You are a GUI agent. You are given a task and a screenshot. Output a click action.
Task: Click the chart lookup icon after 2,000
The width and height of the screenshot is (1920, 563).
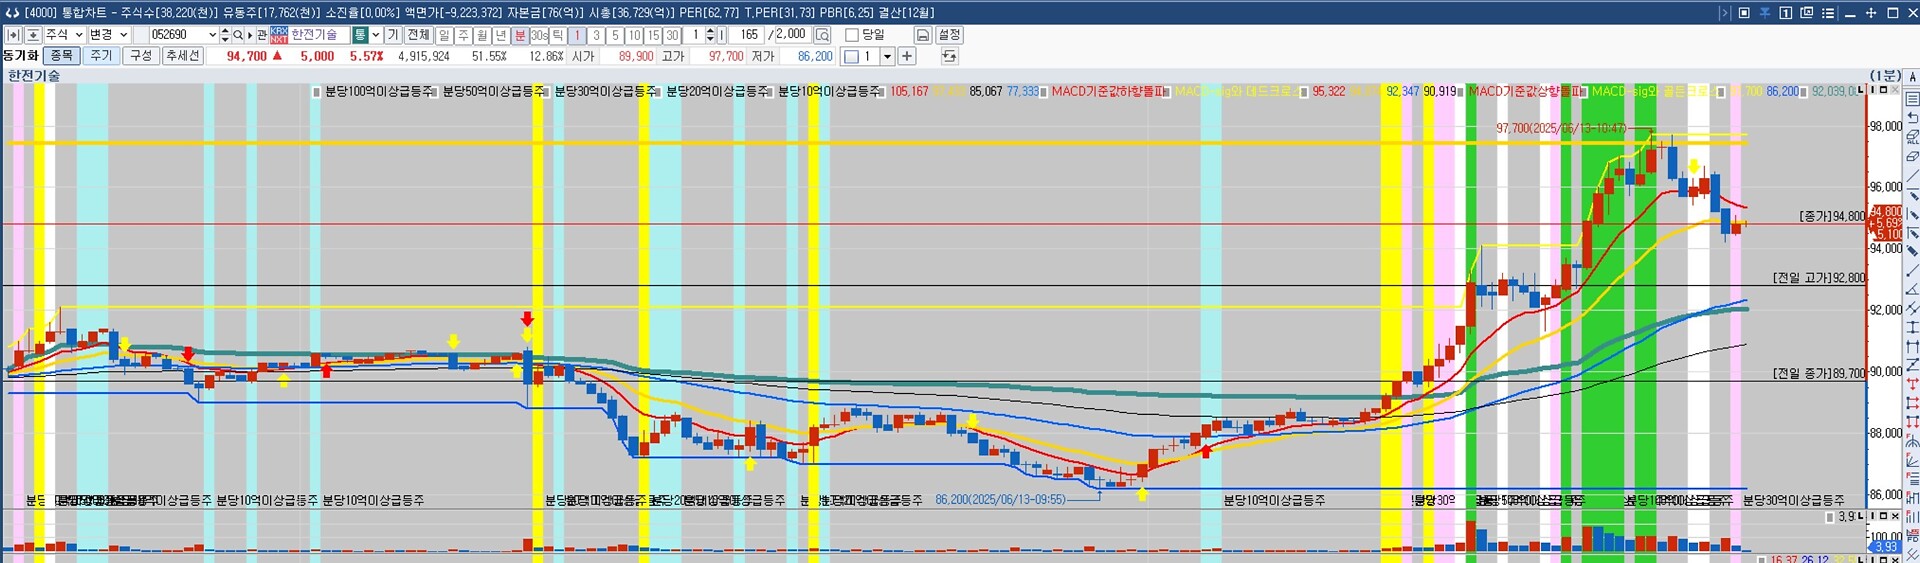tap(822, 35)
